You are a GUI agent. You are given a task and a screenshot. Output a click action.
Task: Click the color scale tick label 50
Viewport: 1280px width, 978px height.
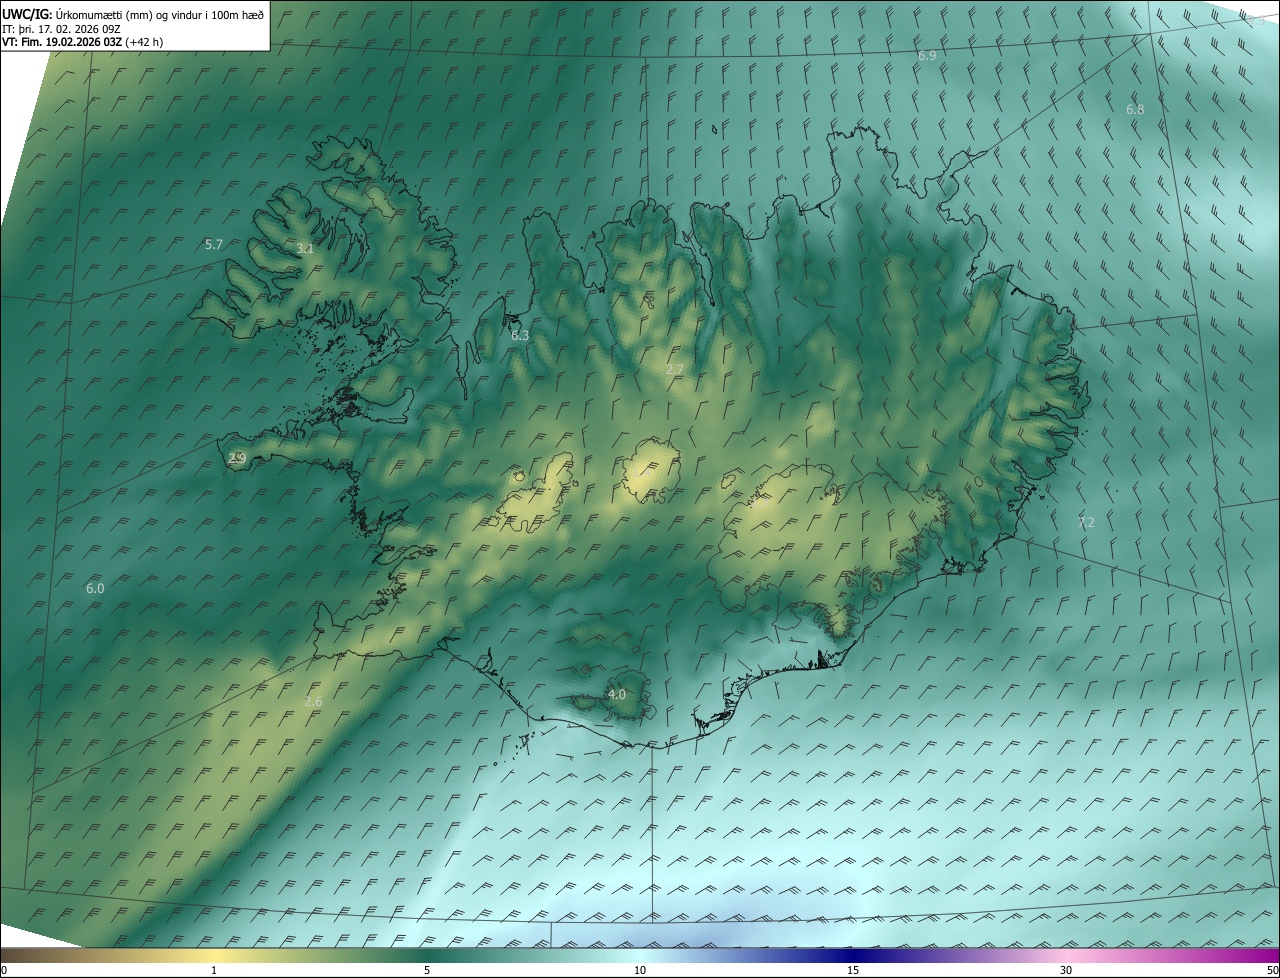click(x=1272, y=970)
